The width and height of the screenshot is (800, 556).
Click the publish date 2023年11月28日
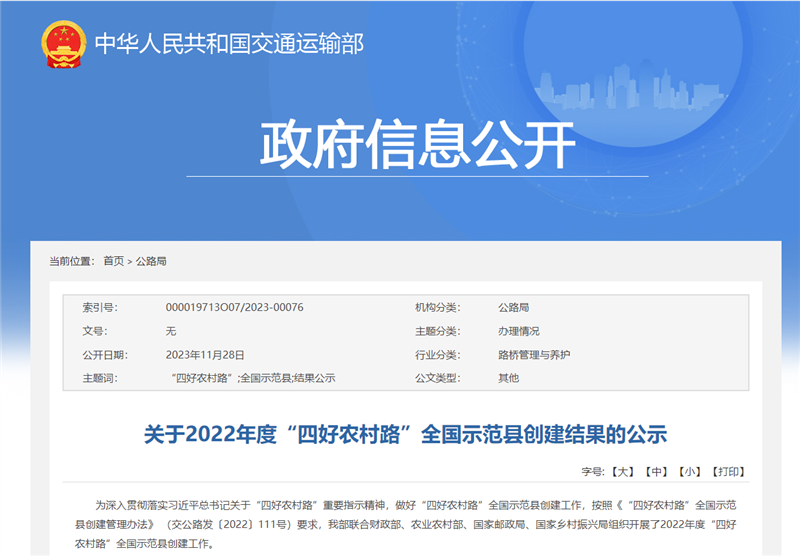click(x=205, y=355)
